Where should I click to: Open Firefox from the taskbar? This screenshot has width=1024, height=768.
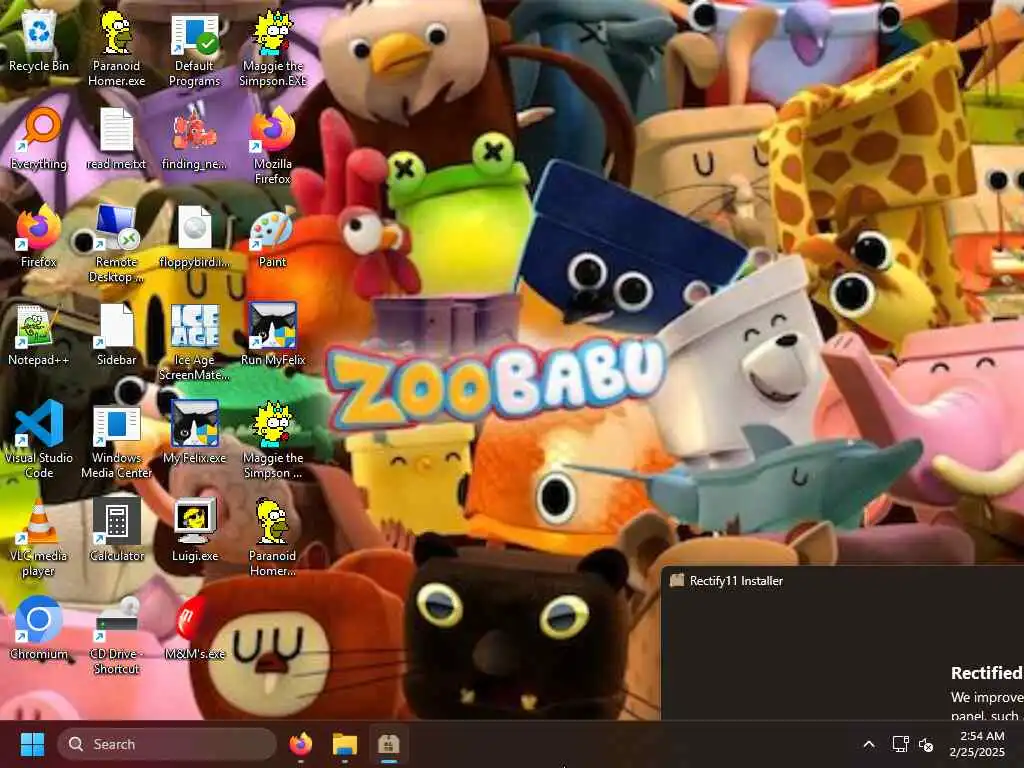click(300, 744)
